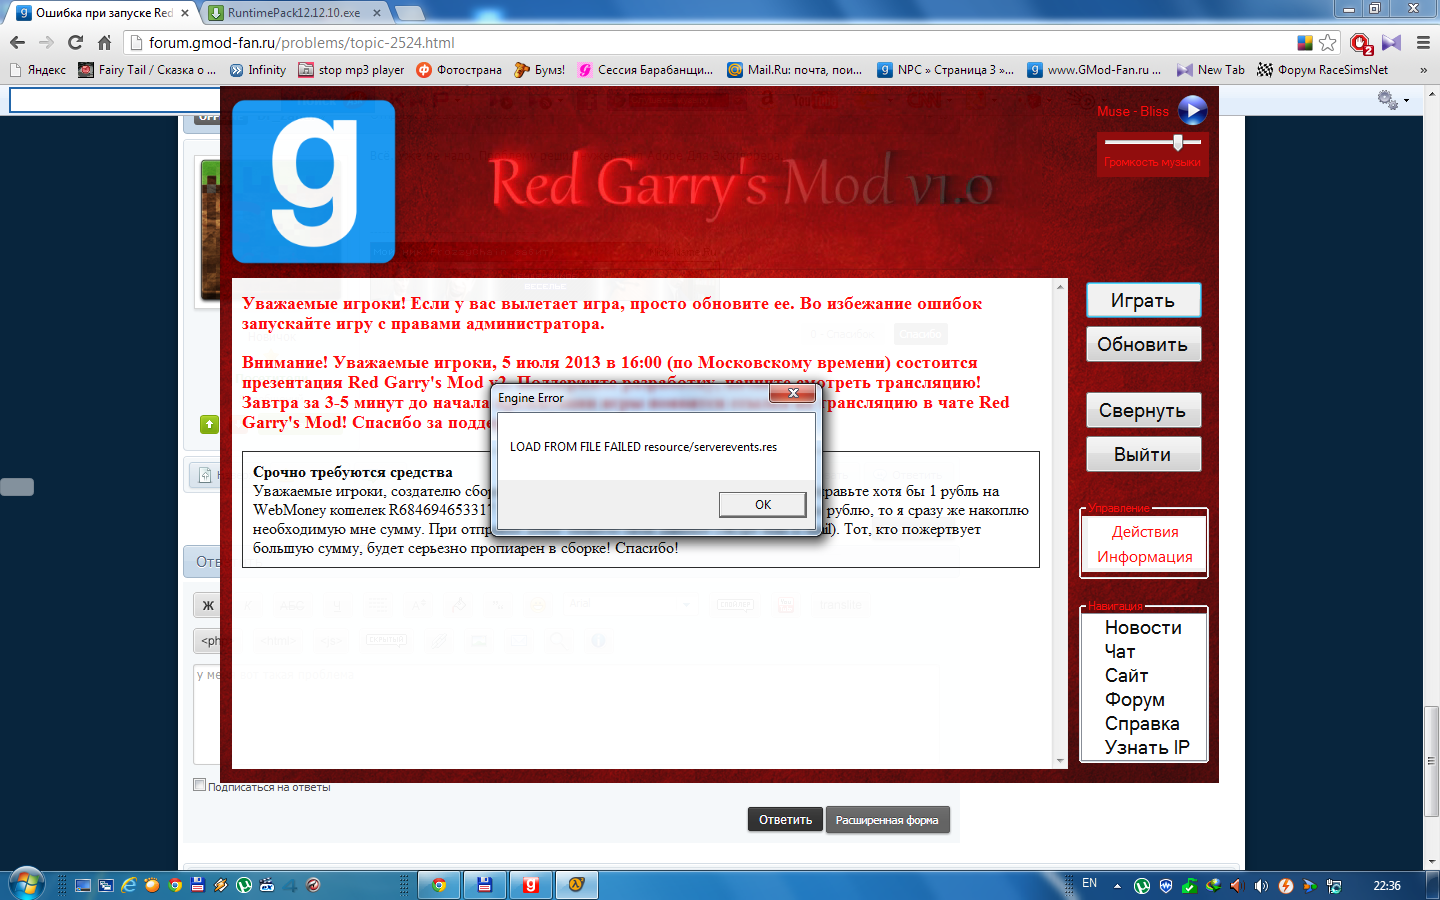Click the Ответить forum button
This screenshot has height=900, width=1440.
pyautogui.click(x=785, y=820)
